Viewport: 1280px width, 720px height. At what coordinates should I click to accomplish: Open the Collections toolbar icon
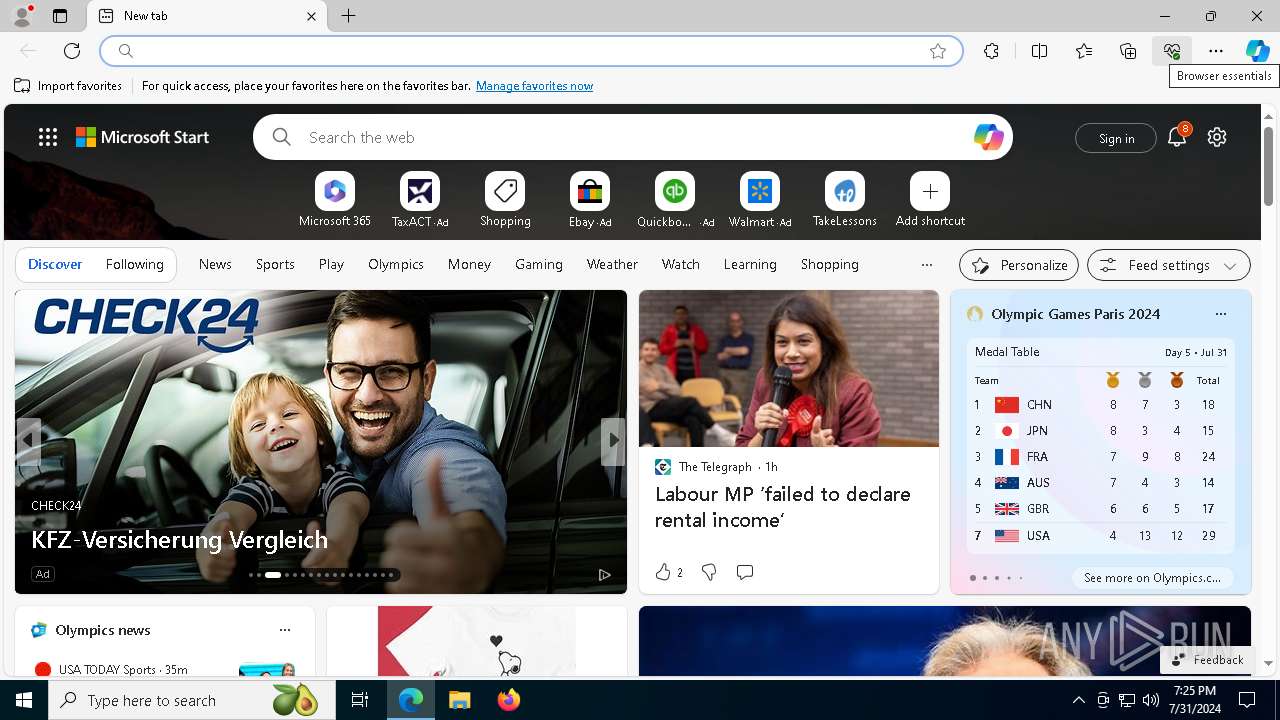[x=1128, y=51]
